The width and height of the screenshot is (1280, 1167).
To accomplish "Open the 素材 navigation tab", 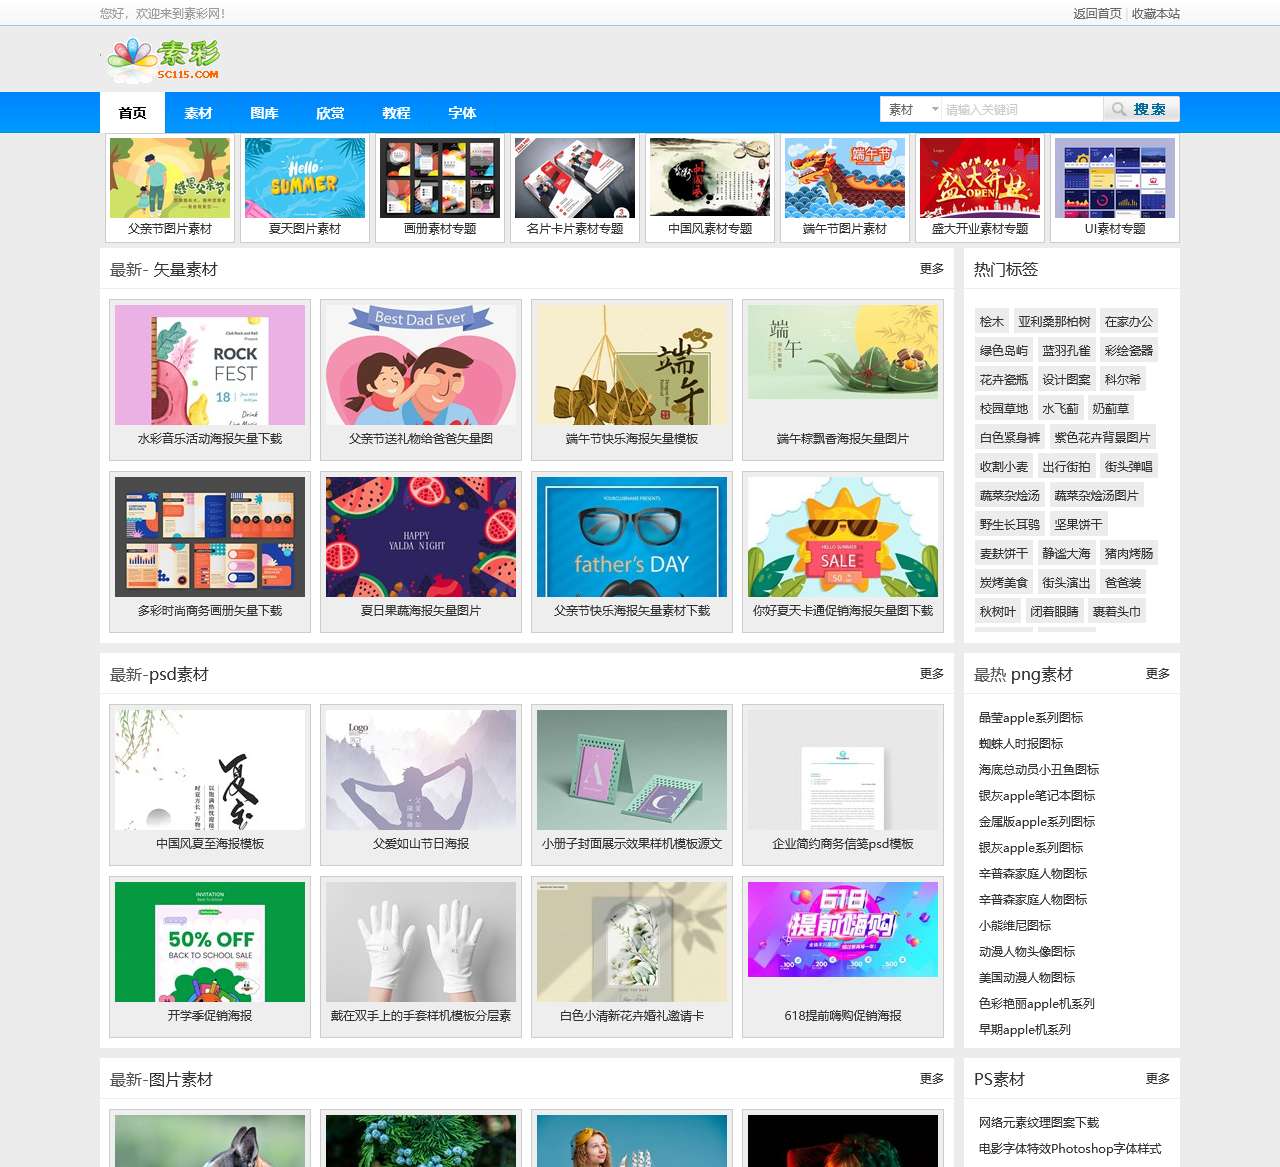I will [199, 113].
